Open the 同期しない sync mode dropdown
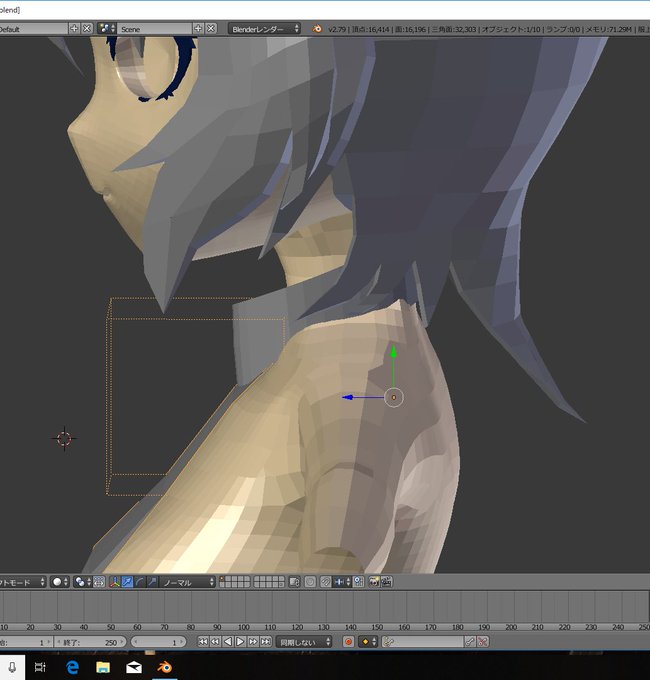650x680 pixels. pyautogui.click(x=304, y=642)
